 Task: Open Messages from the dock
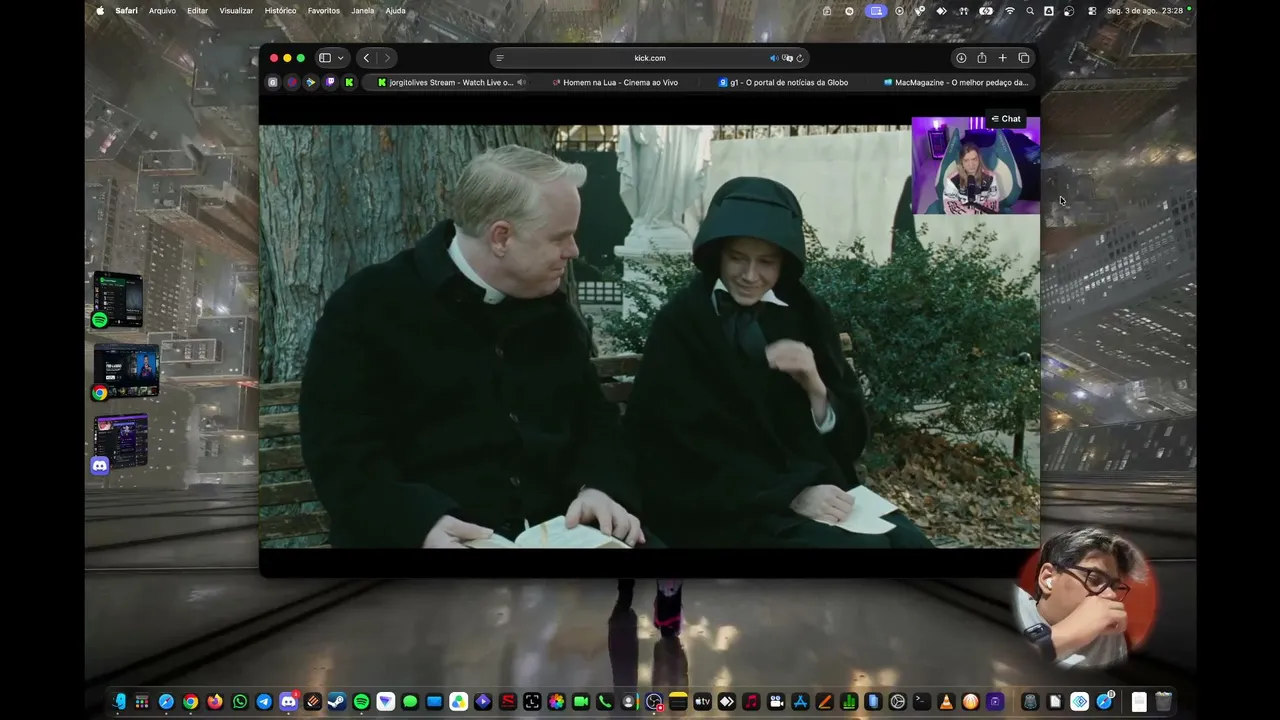click(410, 702)
